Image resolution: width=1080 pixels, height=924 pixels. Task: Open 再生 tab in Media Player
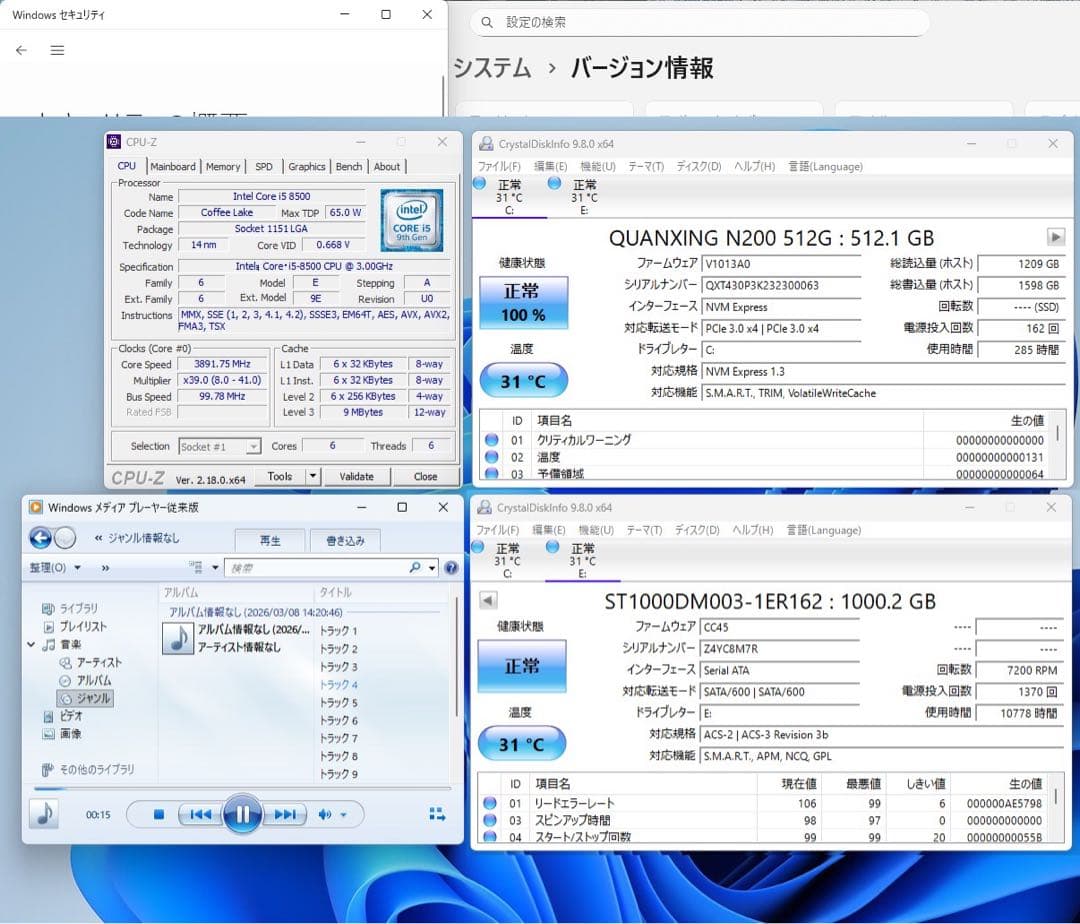[x=270, y=540]
